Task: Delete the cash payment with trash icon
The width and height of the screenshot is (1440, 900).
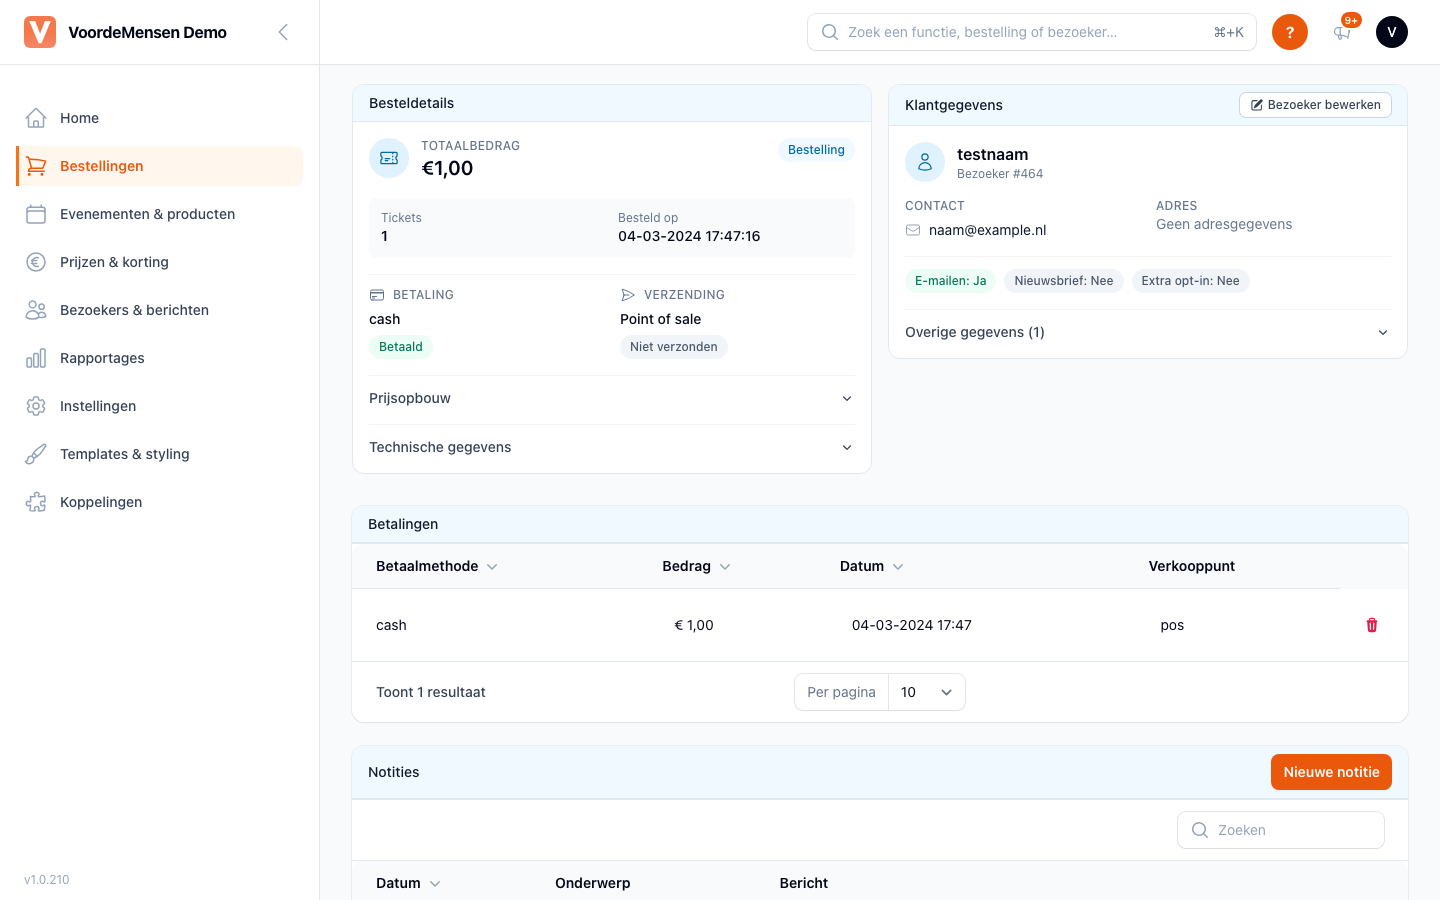Action: (x=1372, y=625)
